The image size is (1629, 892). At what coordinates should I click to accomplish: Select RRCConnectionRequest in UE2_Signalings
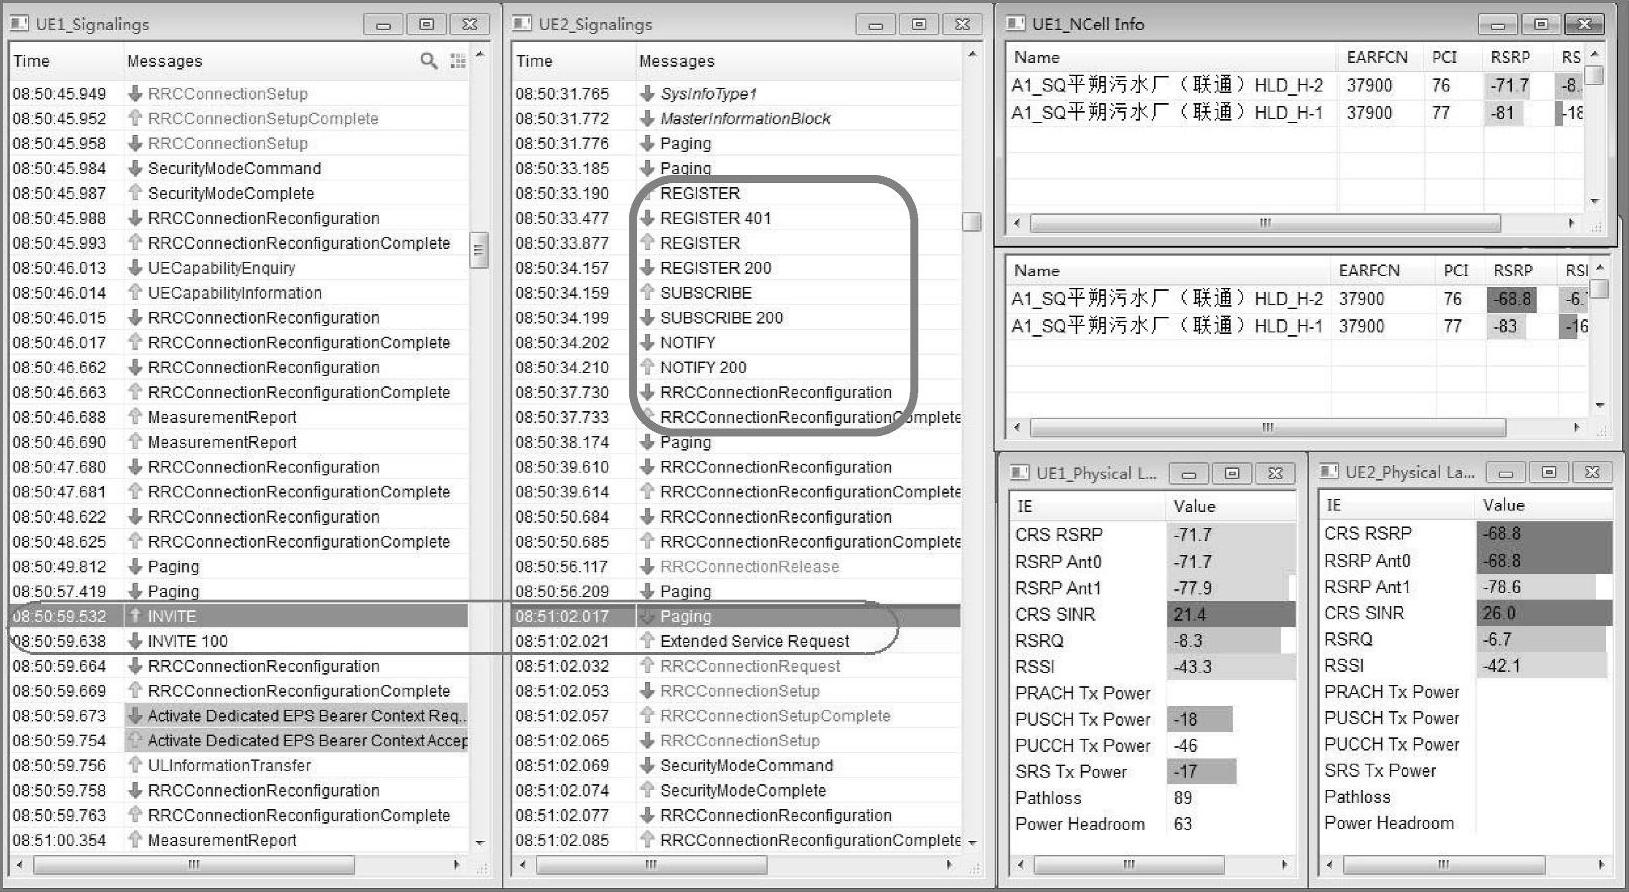pyautogui.click(x=737, y=666)
